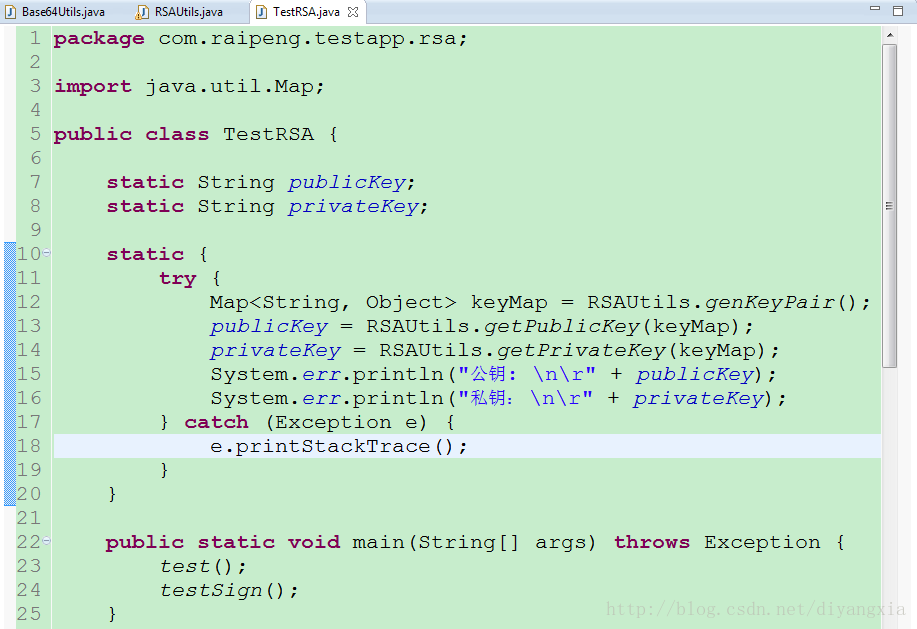The height and width of the screenshot is (629, 917).
Task: Click the class name TestRSA on line 5
Action: click(268, 134)
